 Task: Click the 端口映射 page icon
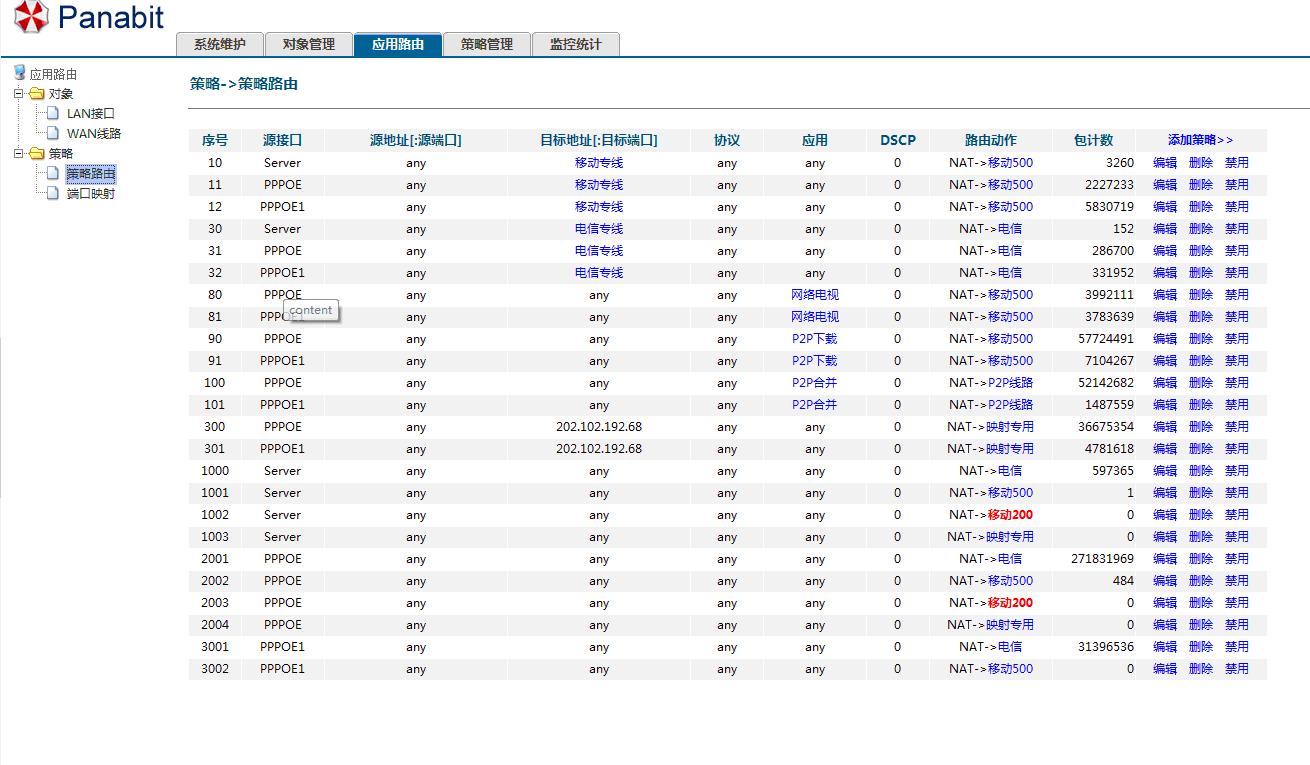54,193
